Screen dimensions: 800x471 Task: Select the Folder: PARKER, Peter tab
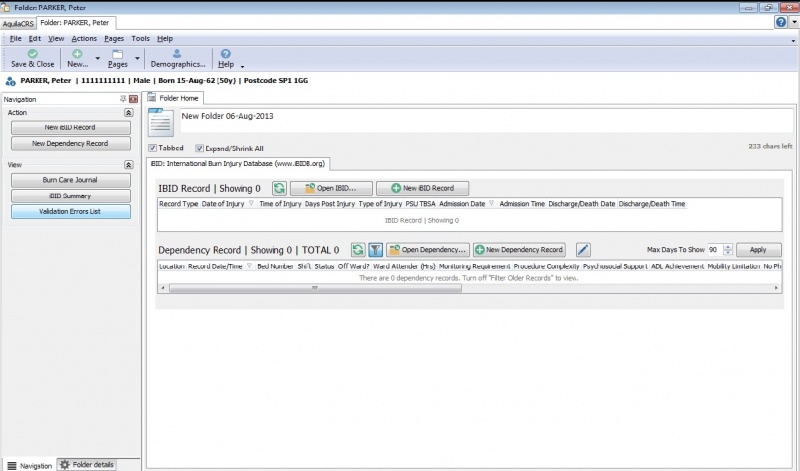tap(75, 22)
